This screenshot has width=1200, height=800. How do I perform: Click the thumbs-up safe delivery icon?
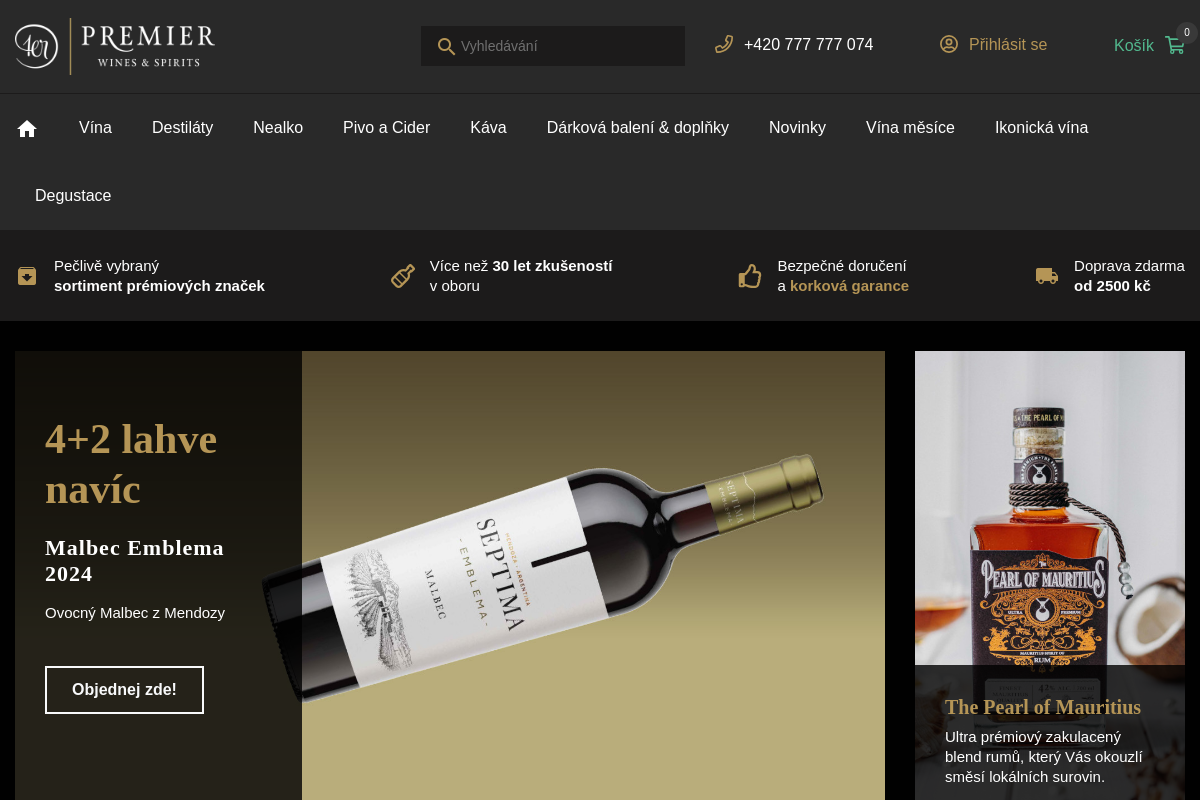[750, 276]
